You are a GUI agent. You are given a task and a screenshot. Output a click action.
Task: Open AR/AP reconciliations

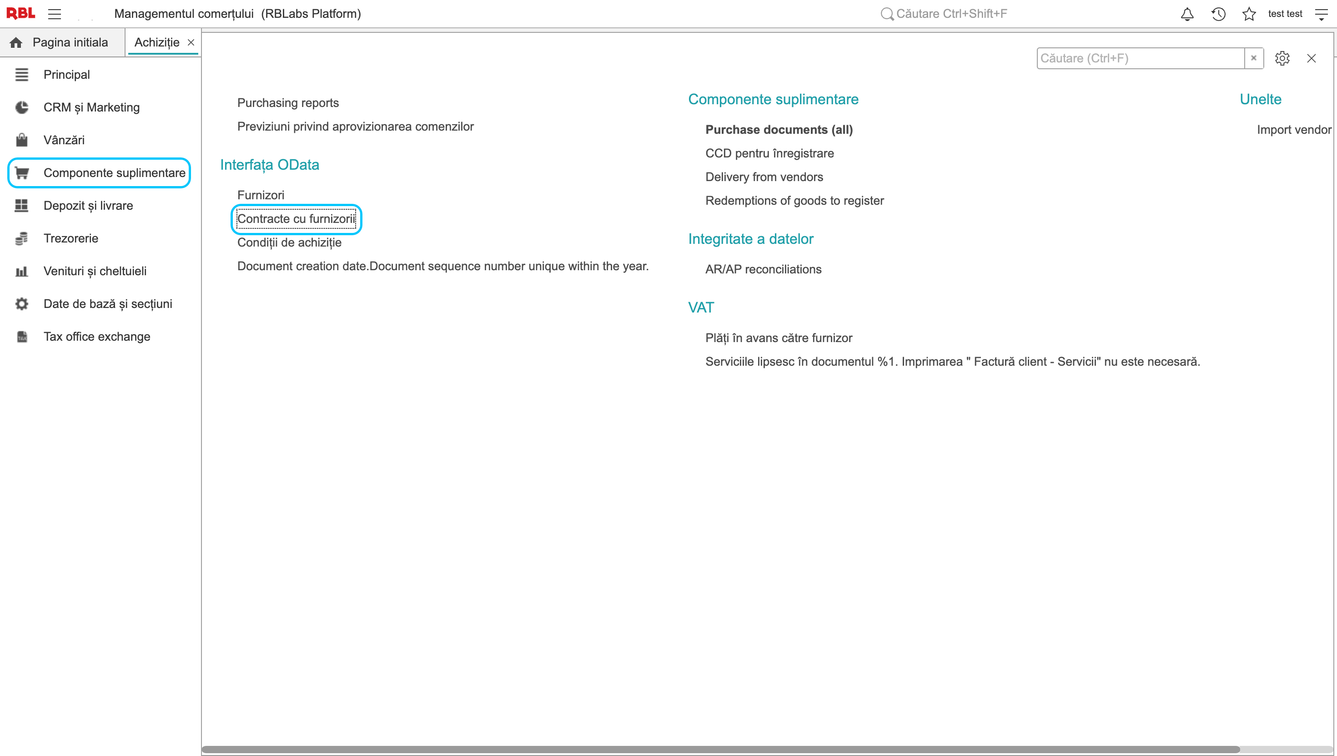click(763, 270)
